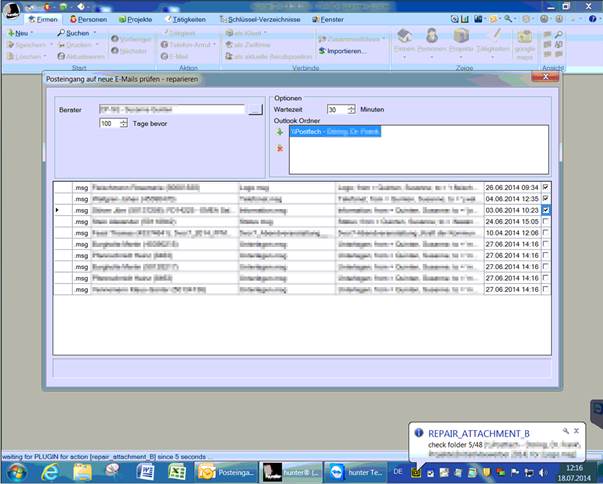Click the Tage bevor number field
The image size is (603, 484).
(108, 123)
